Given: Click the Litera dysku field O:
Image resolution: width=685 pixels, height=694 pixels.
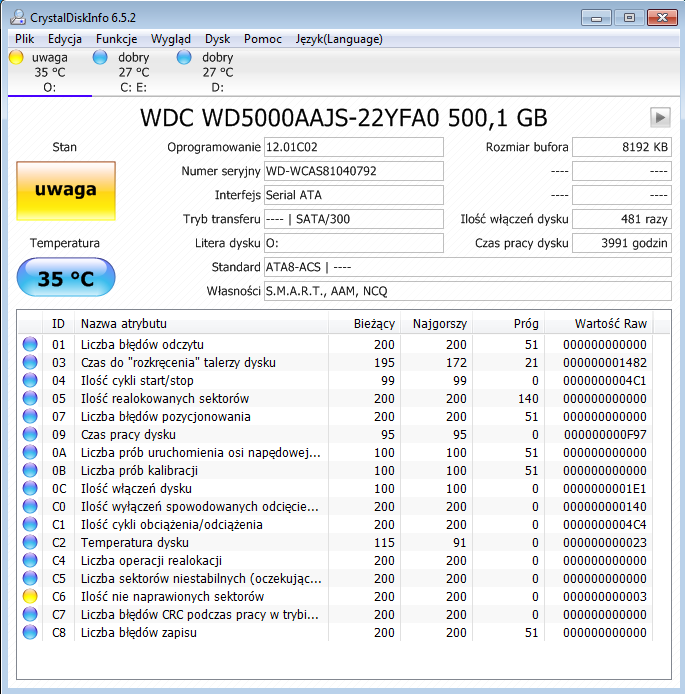Looking at the screenshot, I should (x=354, y=243).
